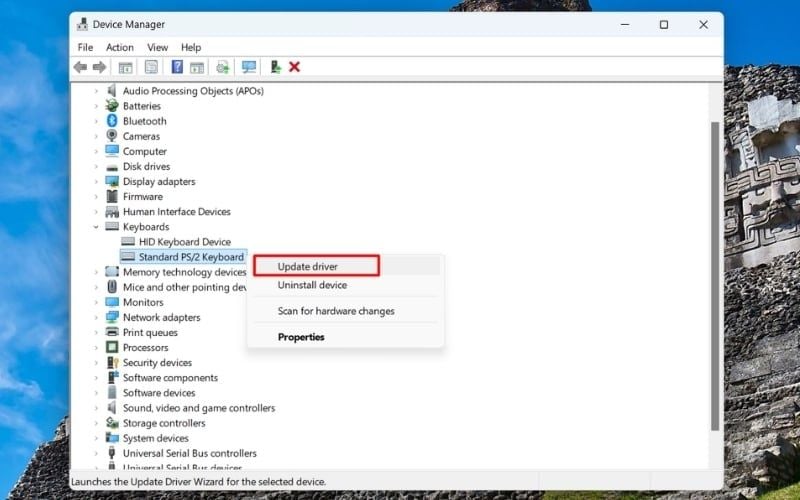Expand the Disk drives node
800x500 pixels.
96,166
